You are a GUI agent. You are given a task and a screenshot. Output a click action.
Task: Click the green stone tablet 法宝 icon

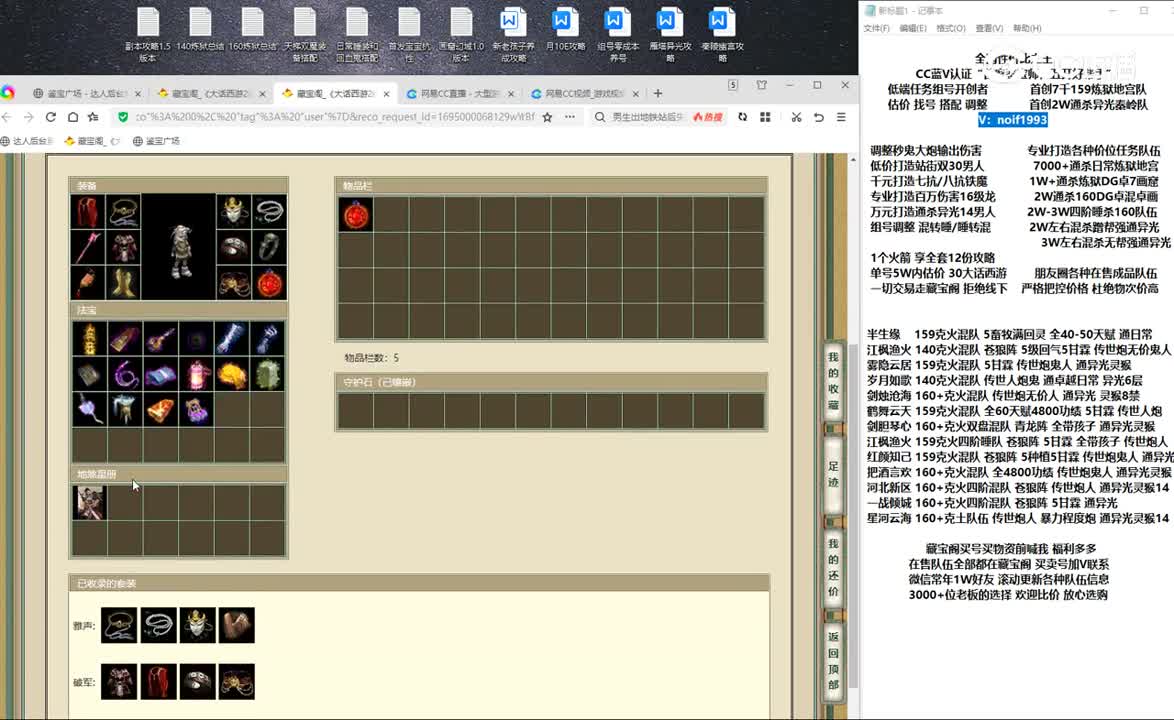[x=268, y=374]
